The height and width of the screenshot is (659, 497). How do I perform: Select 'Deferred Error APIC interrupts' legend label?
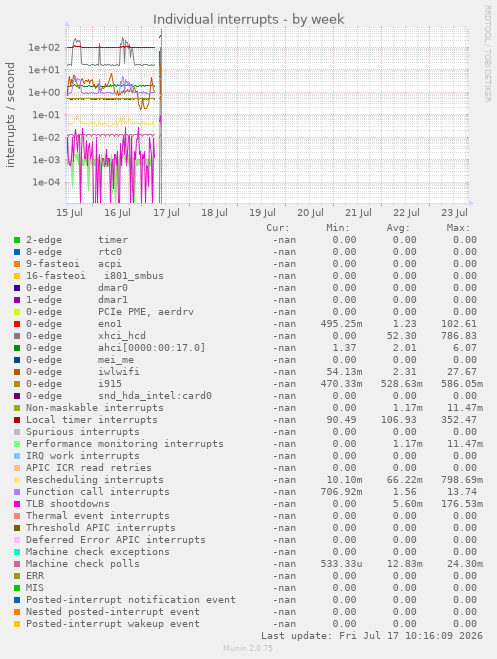click(x=116, y=540)
